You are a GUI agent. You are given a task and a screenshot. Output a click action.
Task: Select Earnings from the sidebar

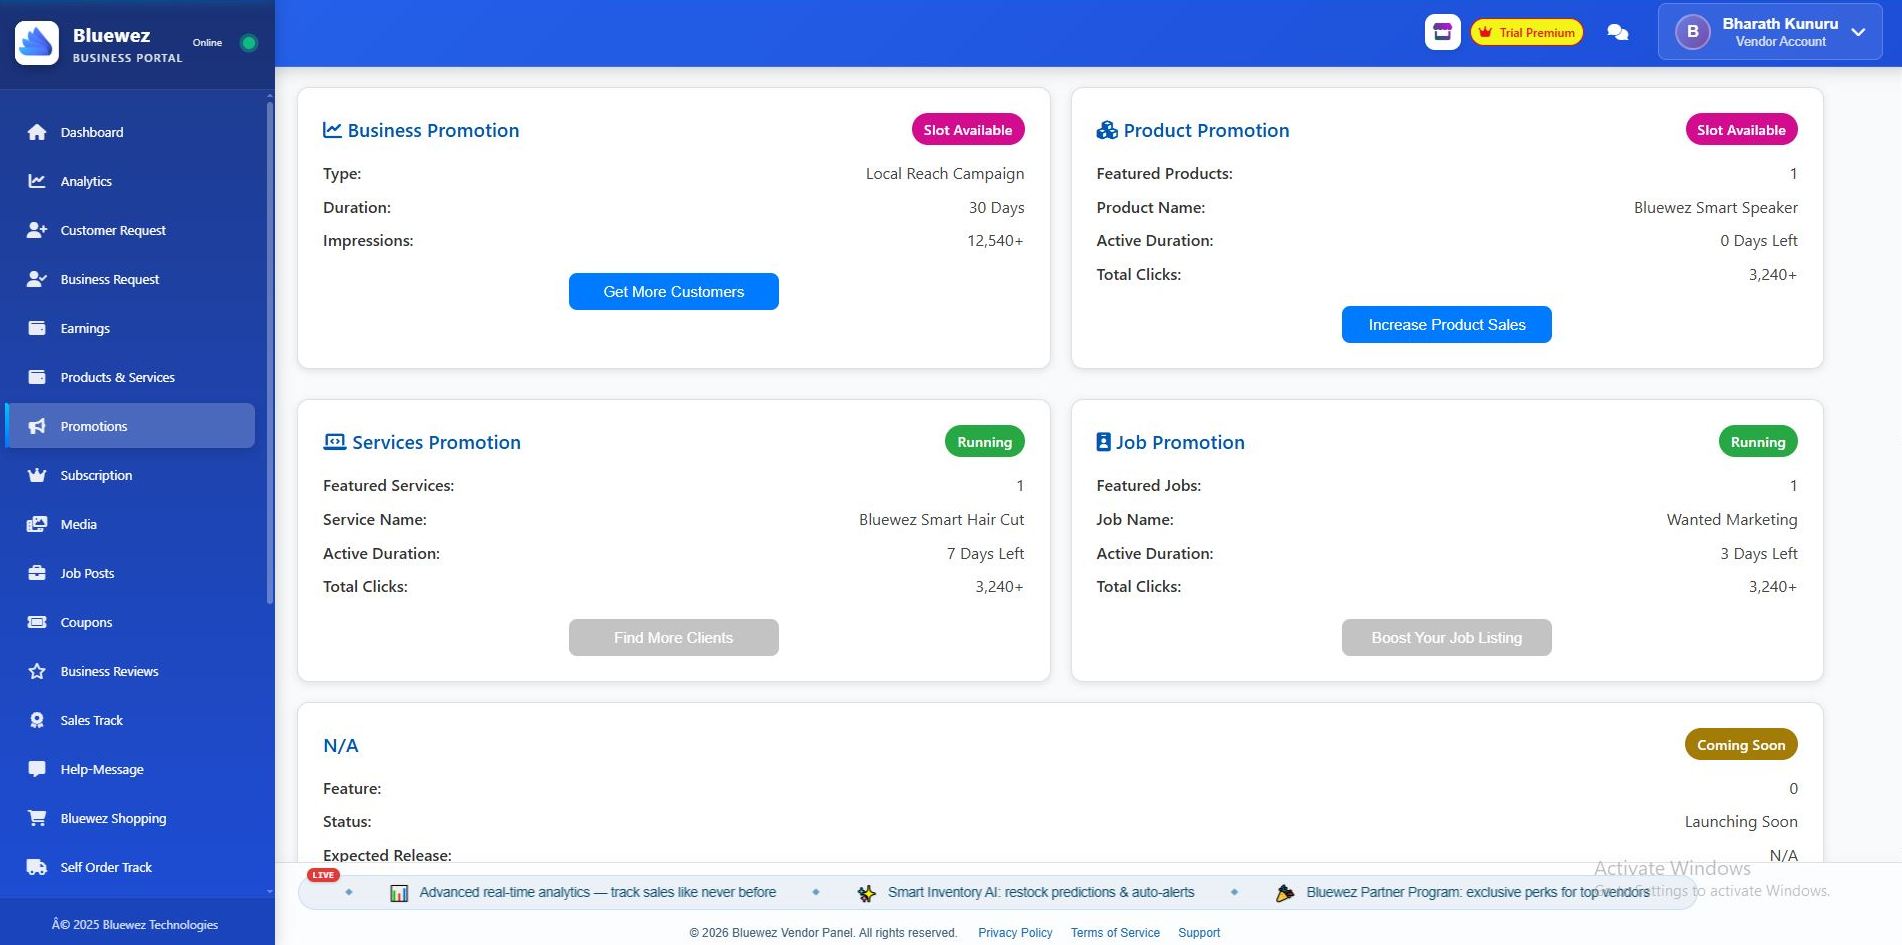(130, 328)
